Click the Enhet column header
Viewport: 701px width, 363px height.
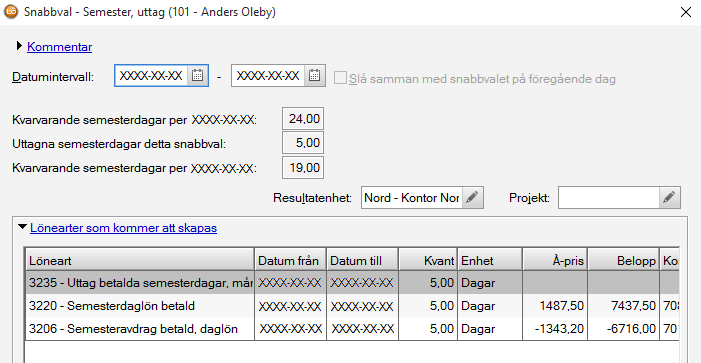490,260
